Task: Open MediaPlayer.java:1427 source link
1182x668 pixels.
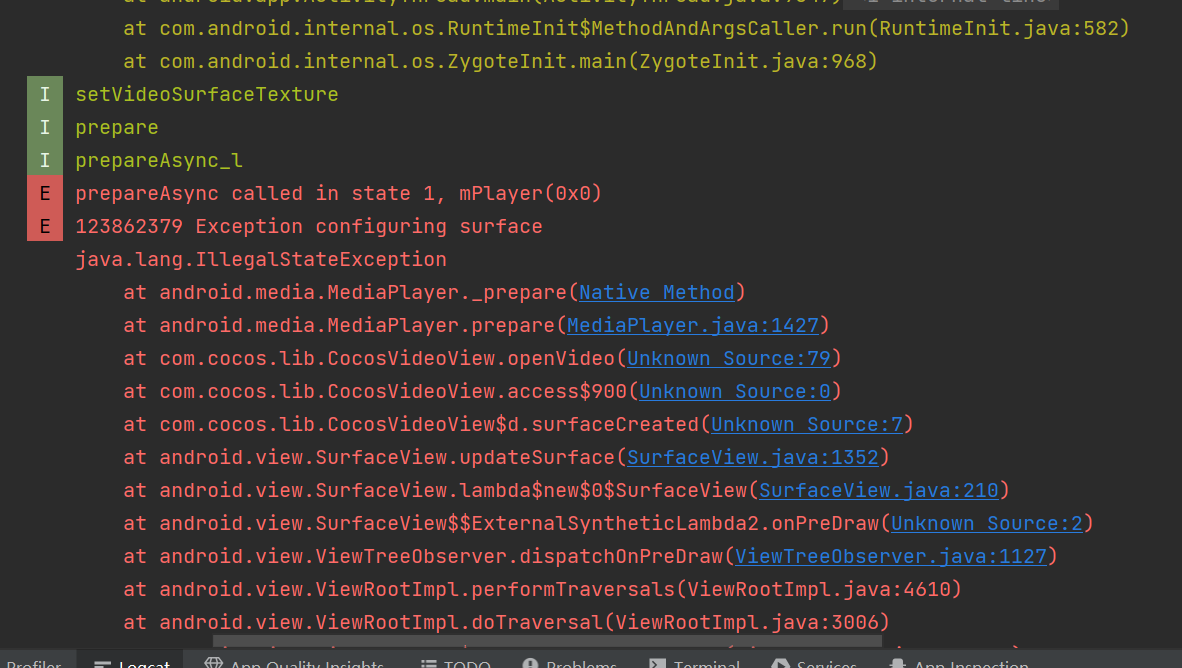Action: click(x=693, y=326)
